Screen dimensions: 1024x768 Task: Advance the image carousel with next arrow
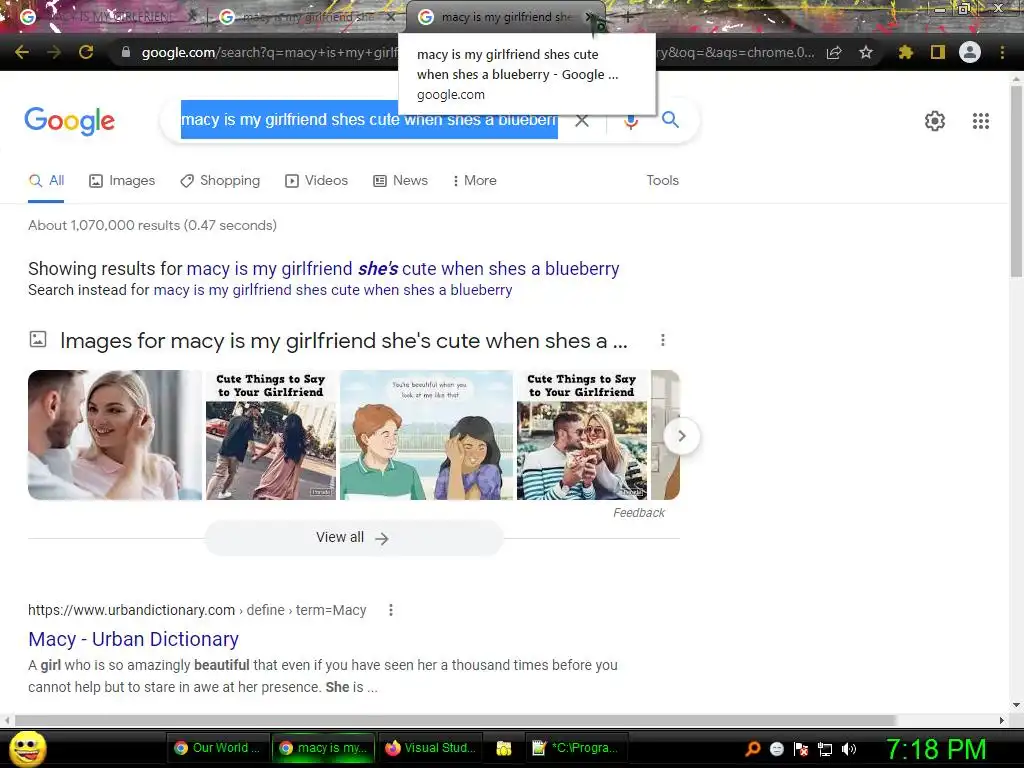coord(681,436)
